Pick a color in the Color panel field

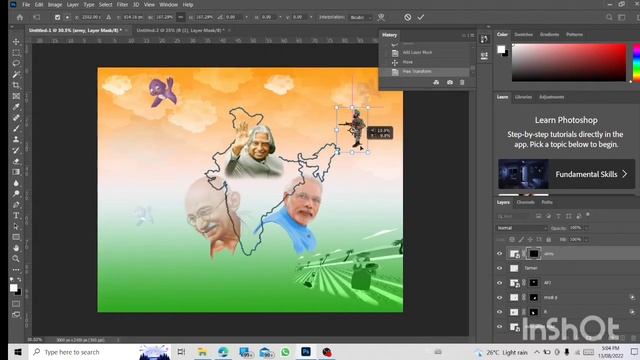pyautogui.click(x=569, y=62)
